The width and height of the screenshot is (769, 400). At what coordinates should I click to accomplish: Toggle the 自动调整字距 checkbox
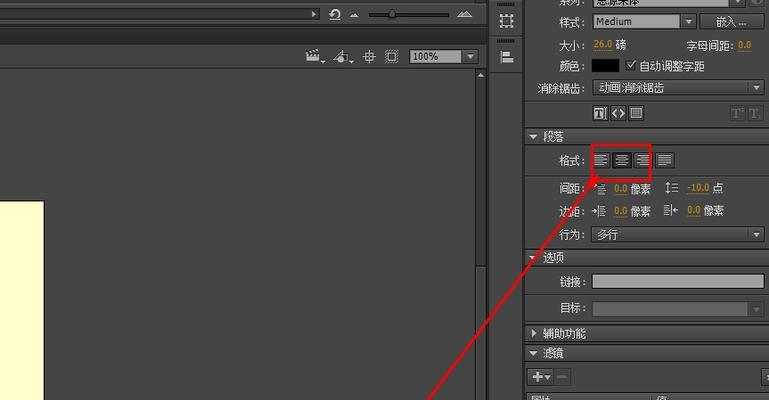[631, 65]
